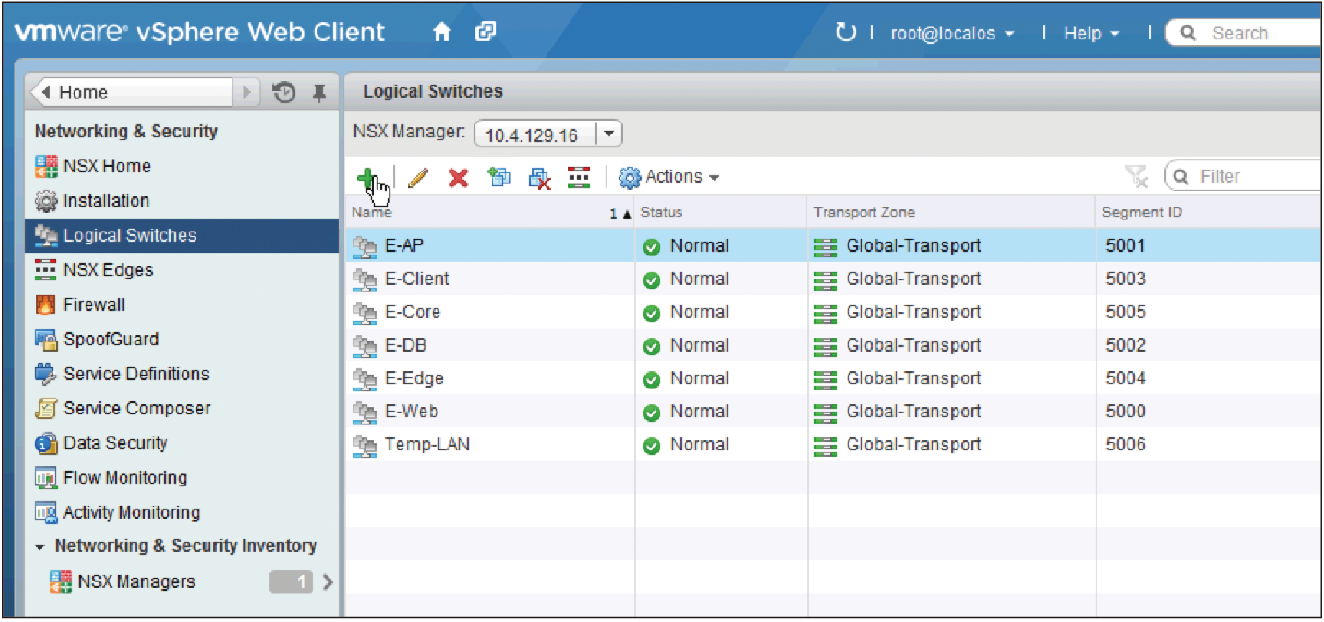Image resolution: width=1324 pixels, height=622 pixels.
Task: Go to the vSphere home page icon
Action: (x=442, y=33)
